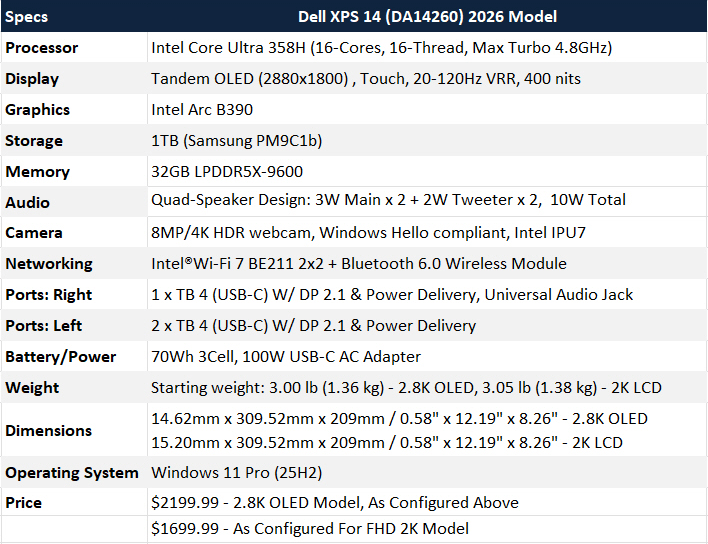Screen dimensions: 708x544
Task: Select the '15.20mm x 309.52mm' 2K LCD dimensions line
Action: (x=387, y=443)
